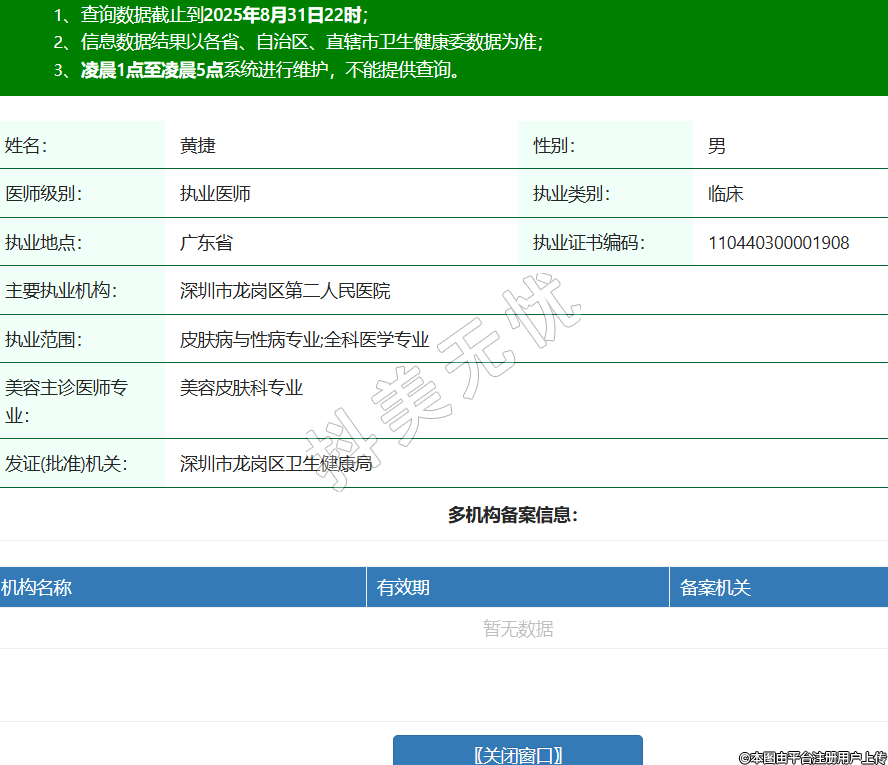Click the 美容皮肤科专业 value
This screenshot has height=765, width=888.
pyautogui.click(x=241, y=388)
